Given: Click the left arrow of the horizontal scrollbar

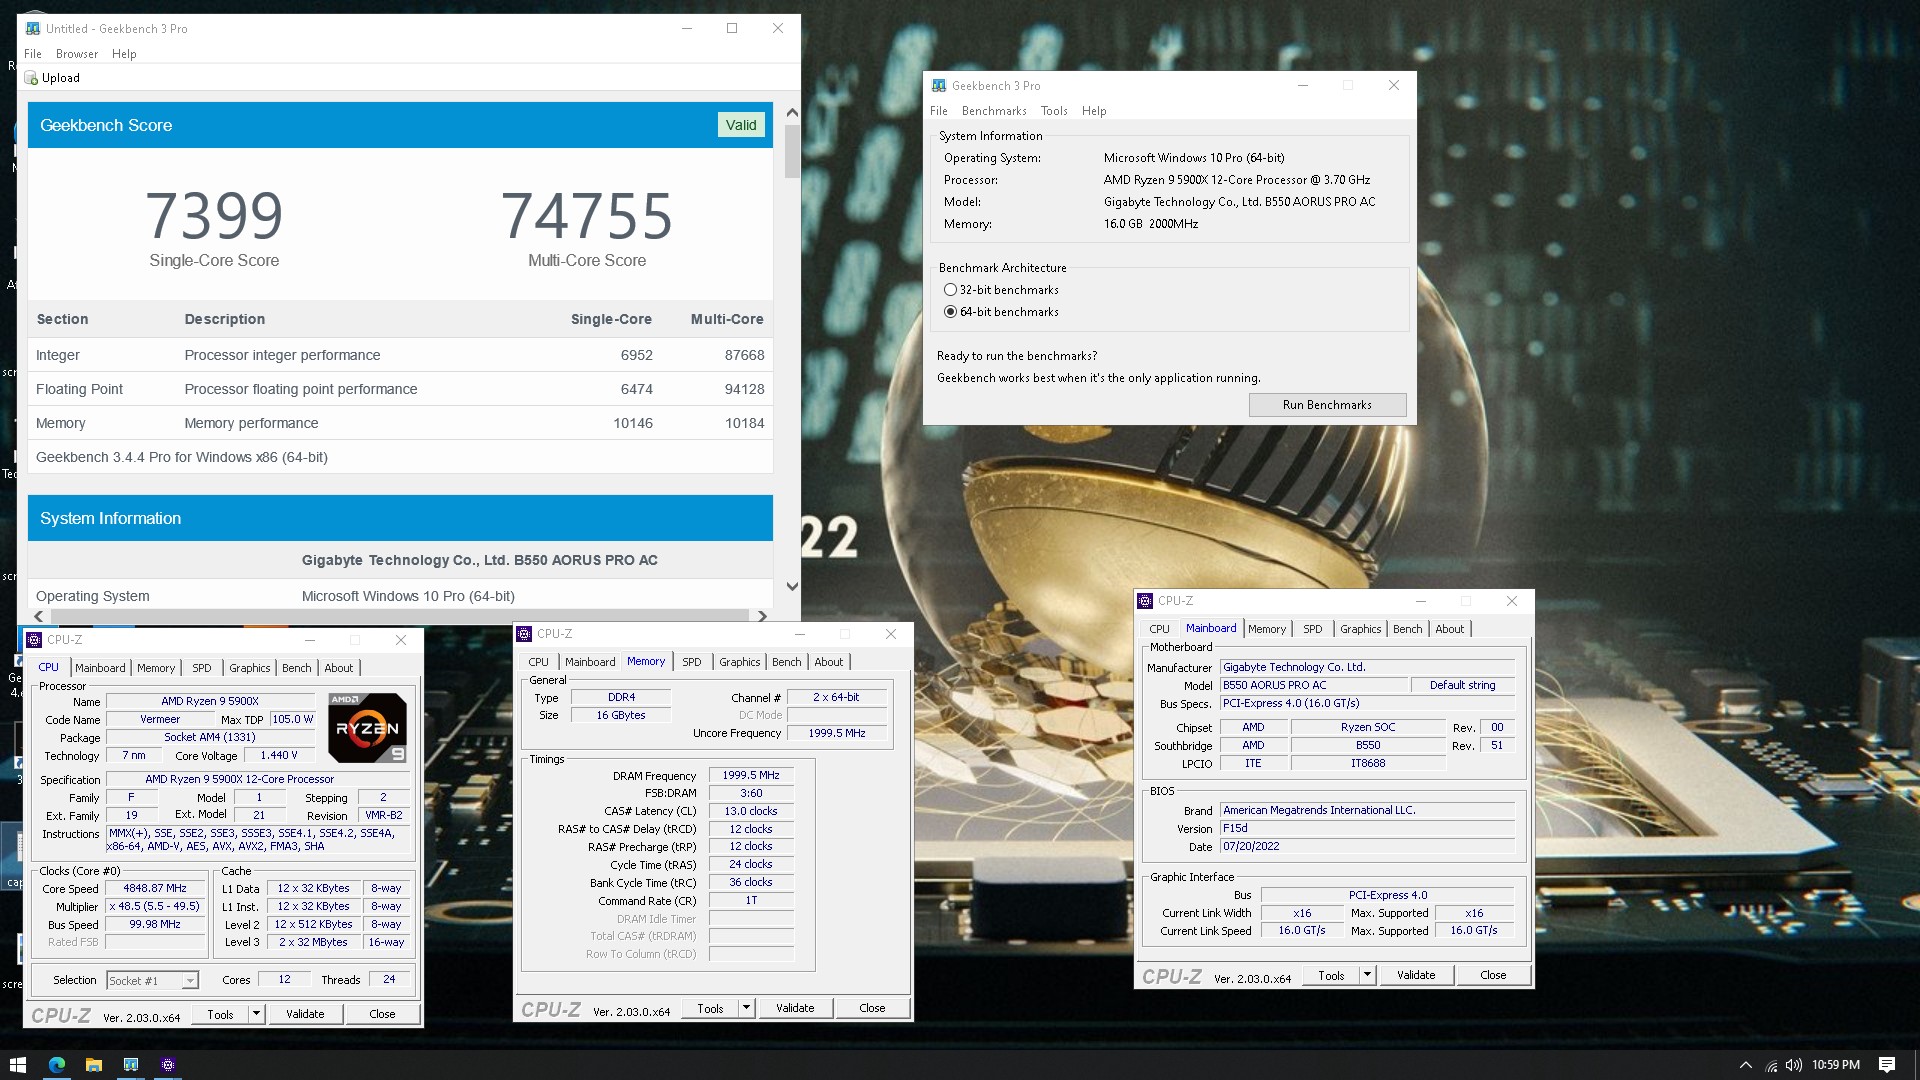Looking at the screenshot, I should 39,617.
